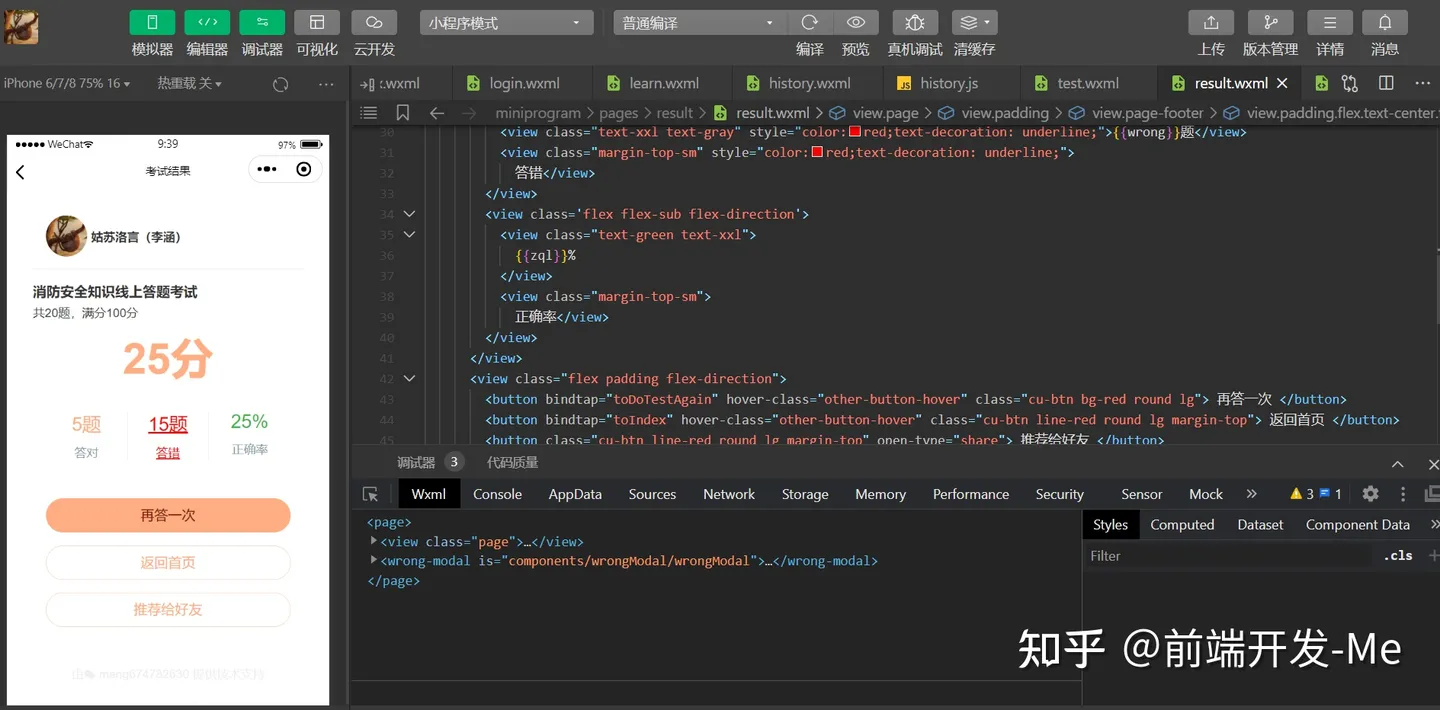1440x710 pixels.
Task: Toggle the simulator panel (模拟器)
Action: (152, 23)
